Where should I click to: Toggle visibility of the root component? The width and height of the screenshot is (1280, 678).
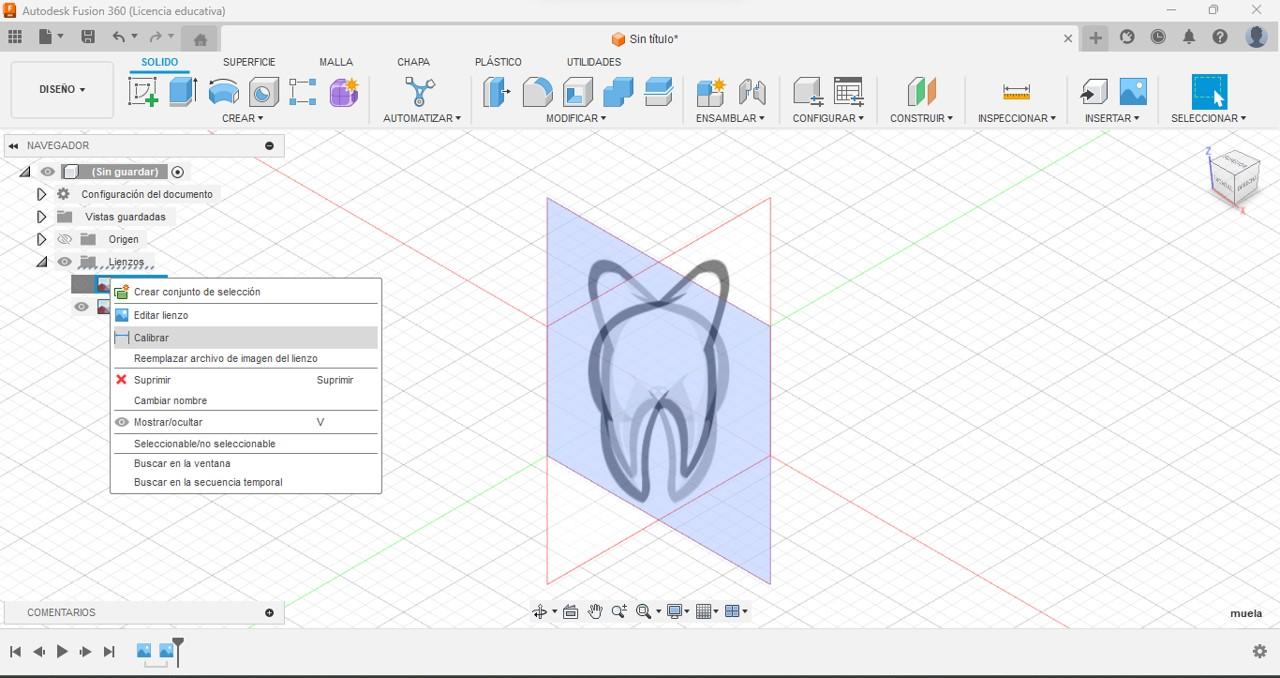point(47,172)
